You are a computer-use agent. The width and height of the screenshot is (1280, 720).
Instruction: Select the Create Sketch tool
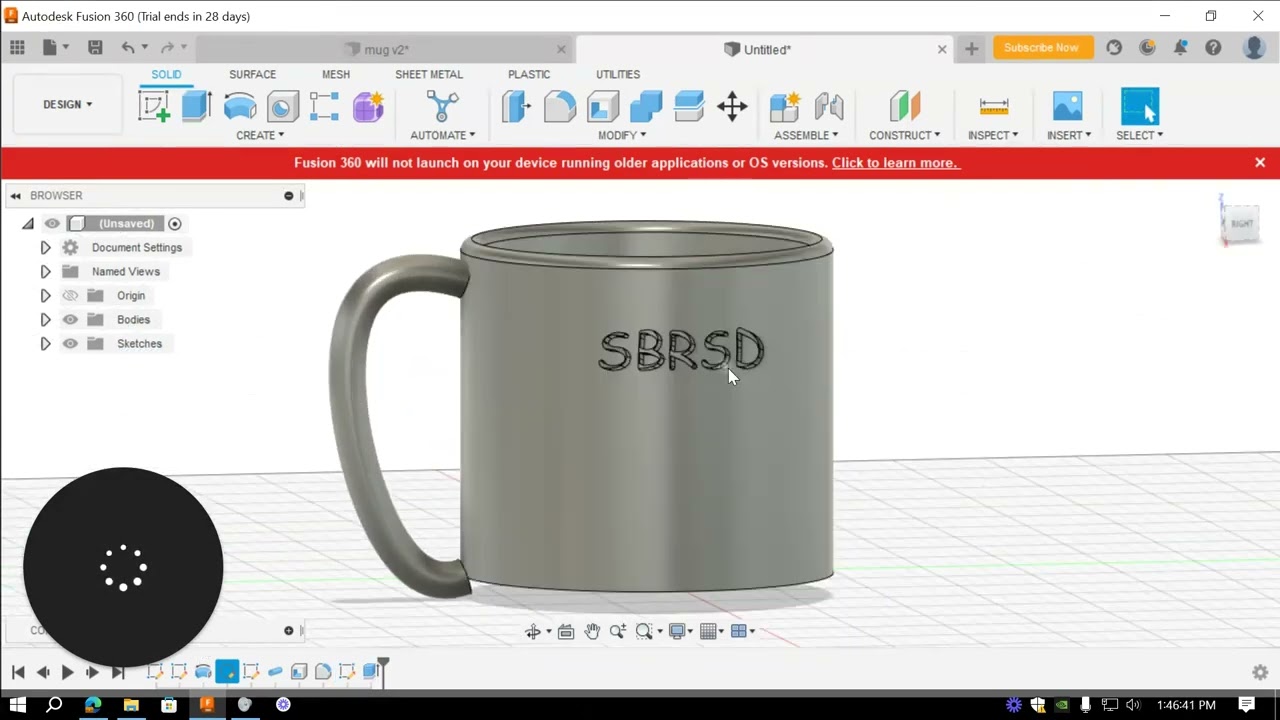154,106
